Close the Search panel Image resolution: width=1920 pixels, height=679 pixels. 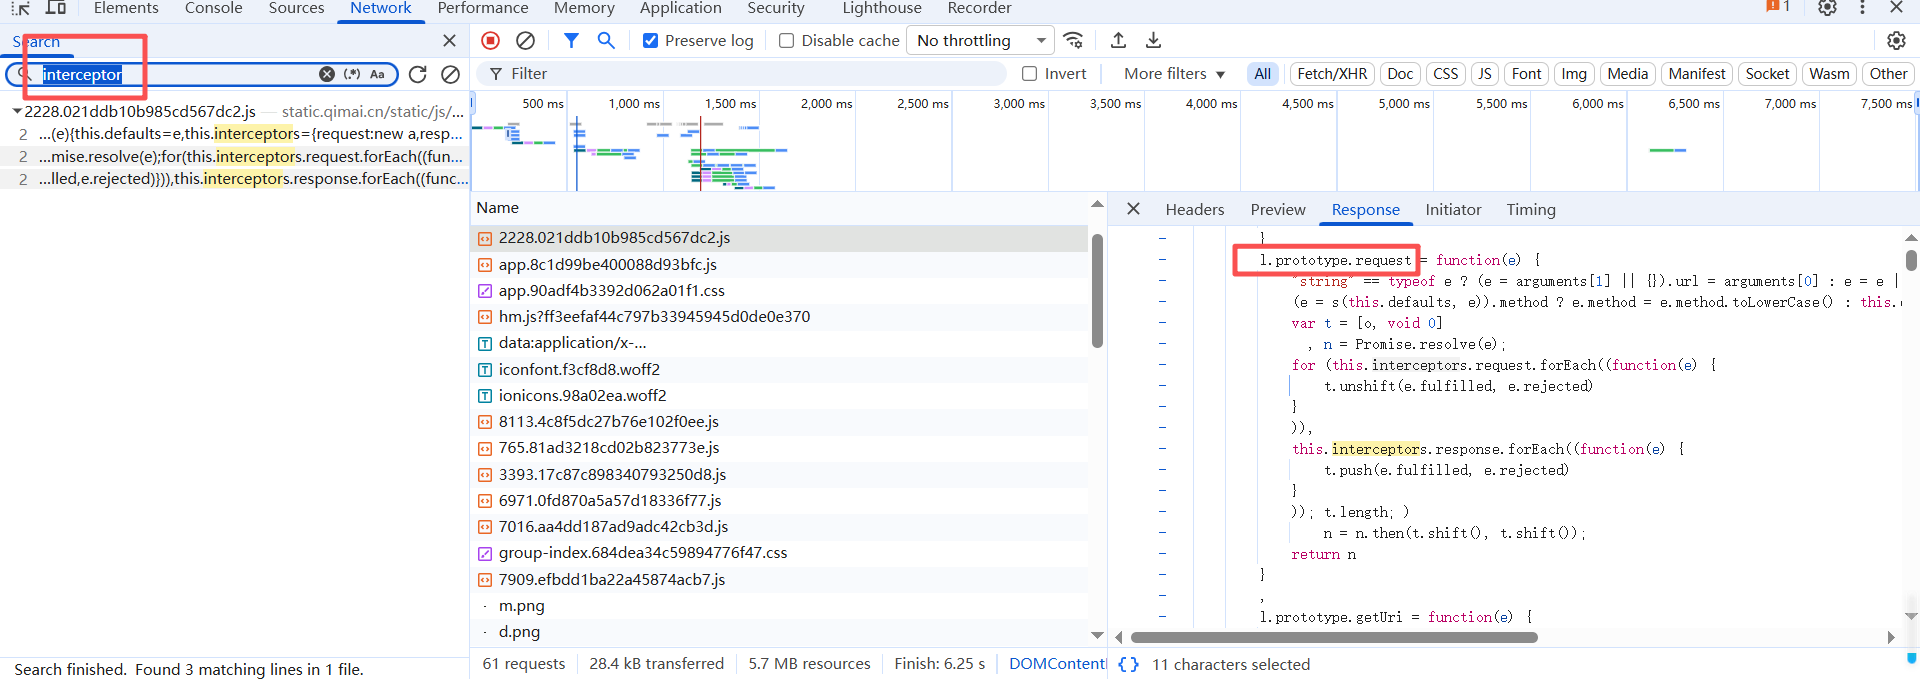(x=449, y=41)
